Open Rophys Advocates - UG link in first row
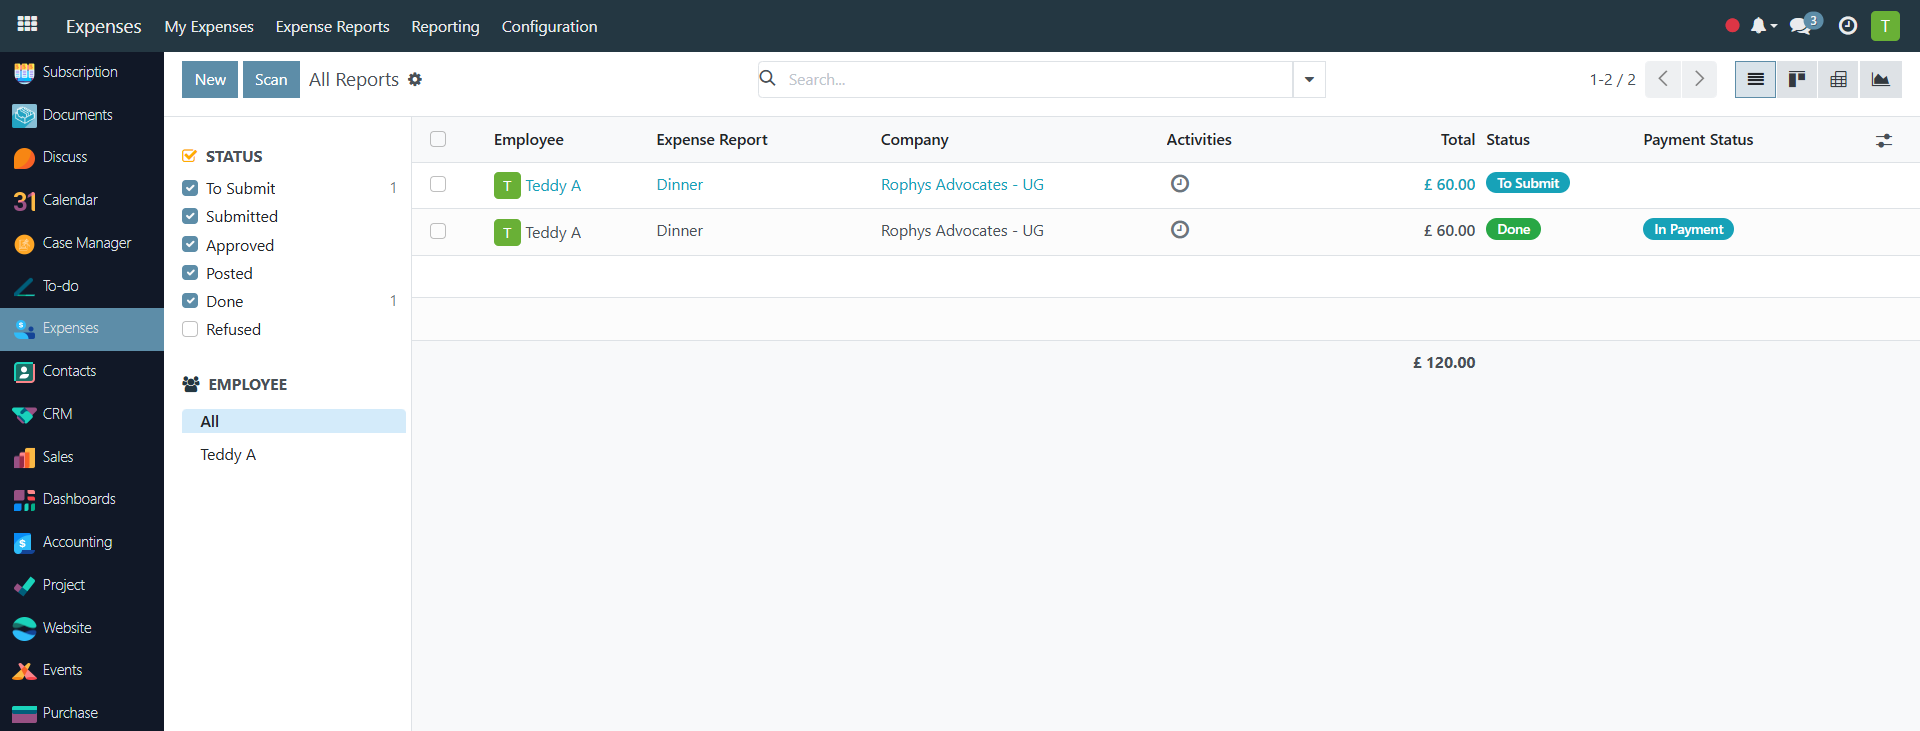Image resolution: width=1920 pixels, height=731 pixels. (x=962, y=184)
